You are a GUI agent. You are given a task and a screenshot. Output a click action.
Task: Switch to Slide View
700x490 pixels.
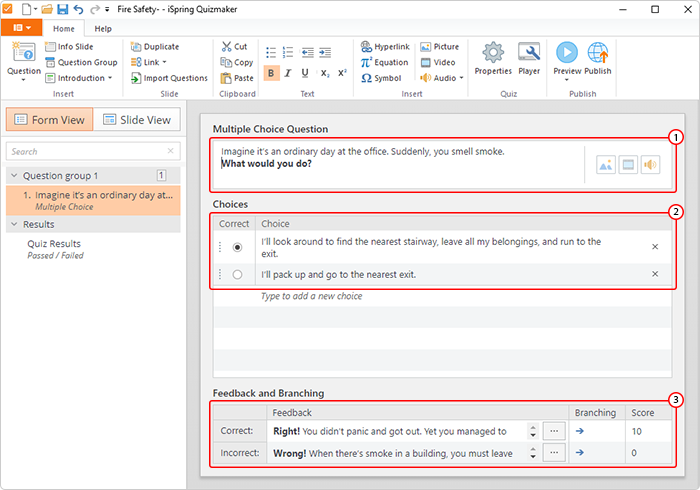click(x=137, y=120)
